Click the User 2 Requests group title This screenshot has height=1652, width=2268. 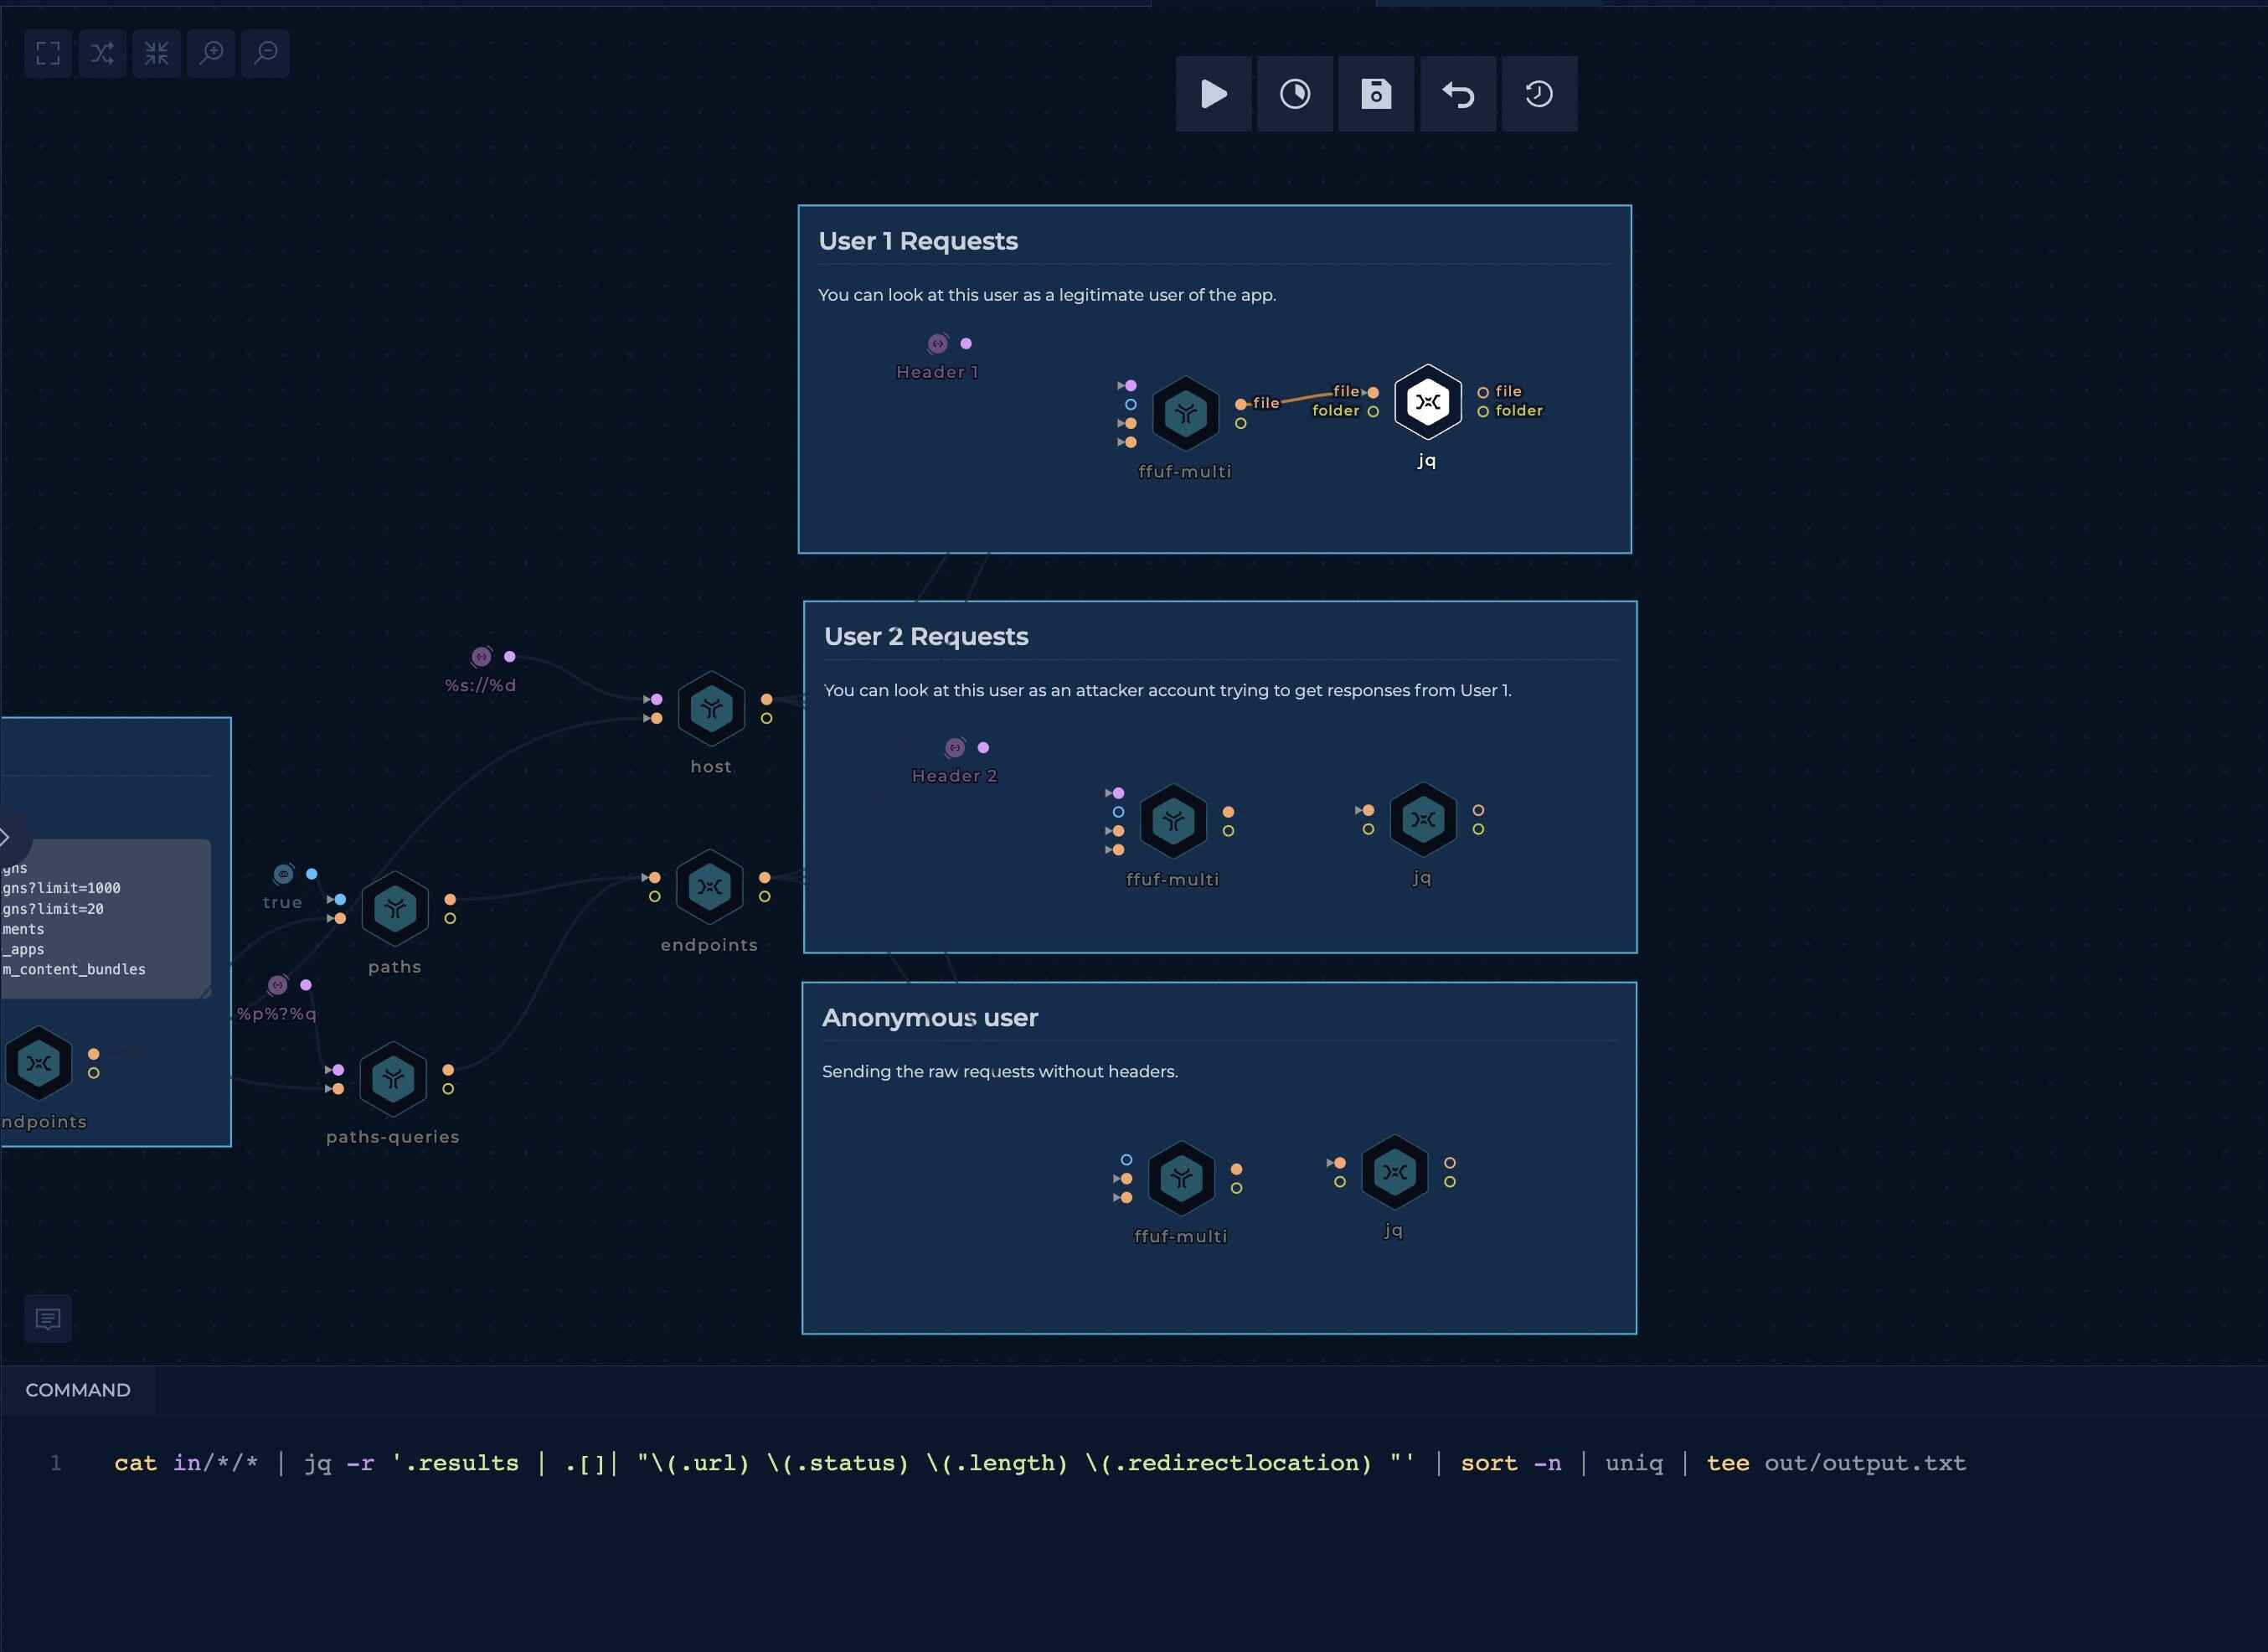point(926,636)
